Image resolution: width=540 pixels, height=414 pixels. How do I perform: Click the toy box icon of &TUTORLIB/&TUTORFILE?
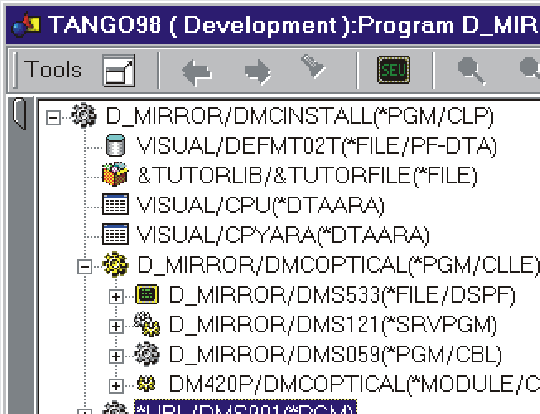[x=115, y=174]
